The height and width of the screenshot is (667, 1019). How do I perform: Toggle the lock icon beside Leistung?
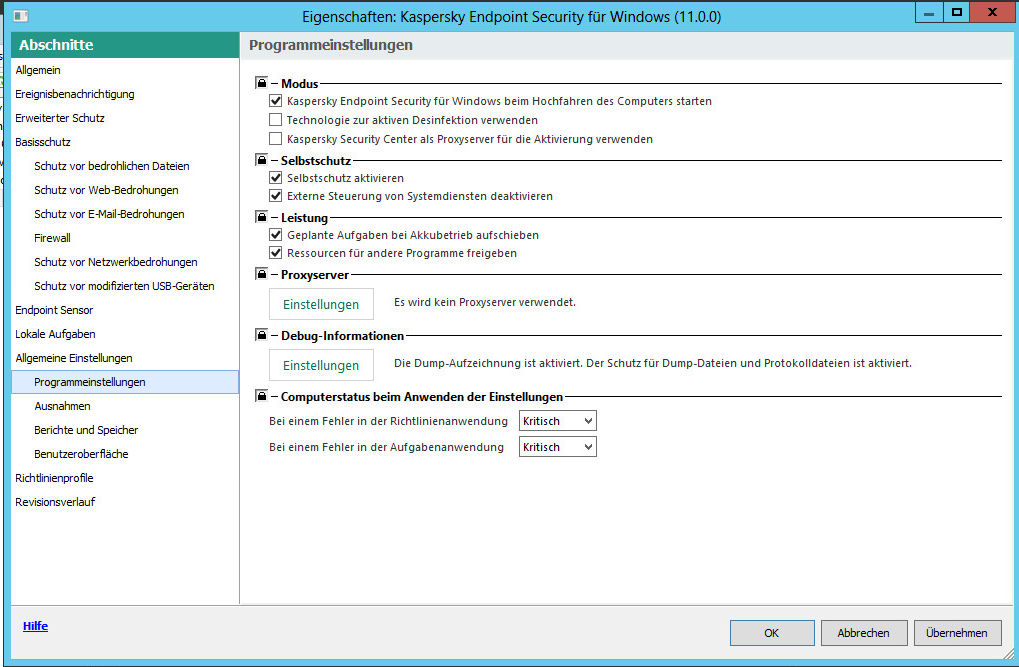261,217
